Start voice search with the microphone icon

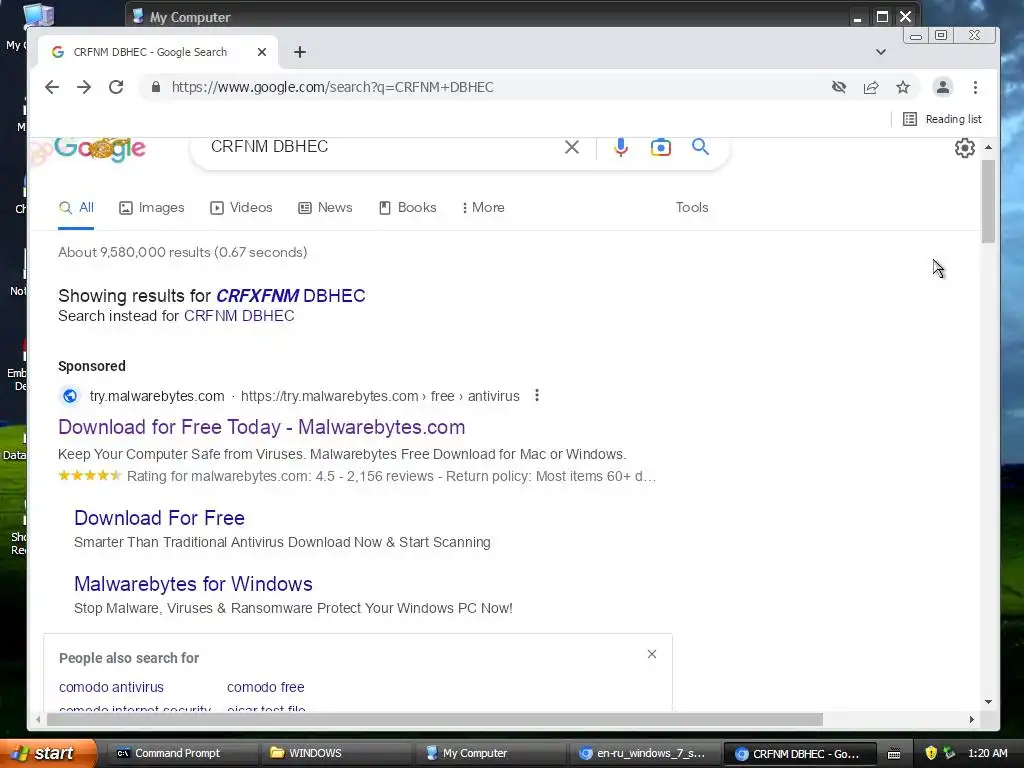[x=620, y=147]
